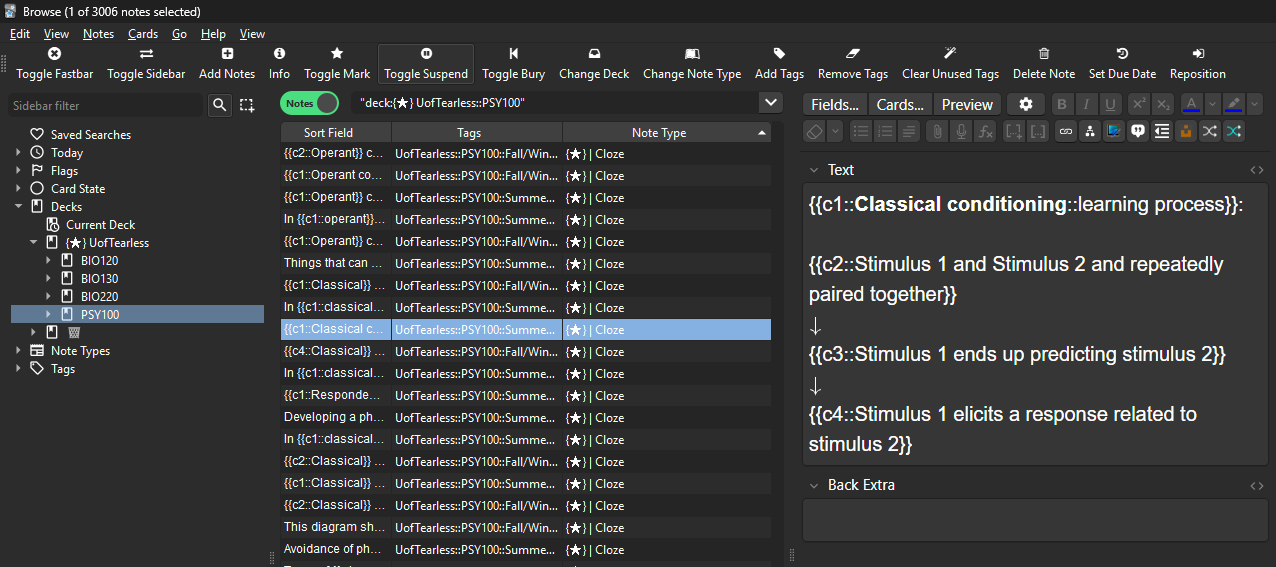Viewport: 1276px width, 567px height.
Task: Collapse the Text field section
Action: pyautogui.click(x=814, y=170)
